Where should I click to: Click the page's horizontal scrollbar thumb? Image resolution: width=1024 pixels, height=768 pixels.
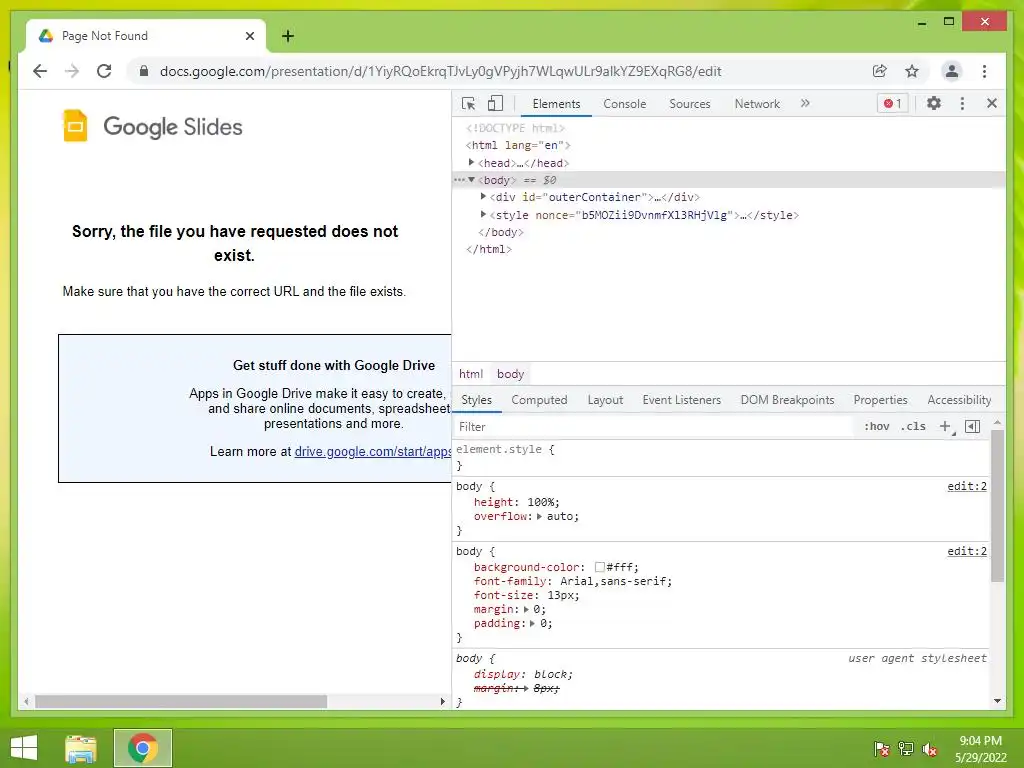tap(181, 701)
